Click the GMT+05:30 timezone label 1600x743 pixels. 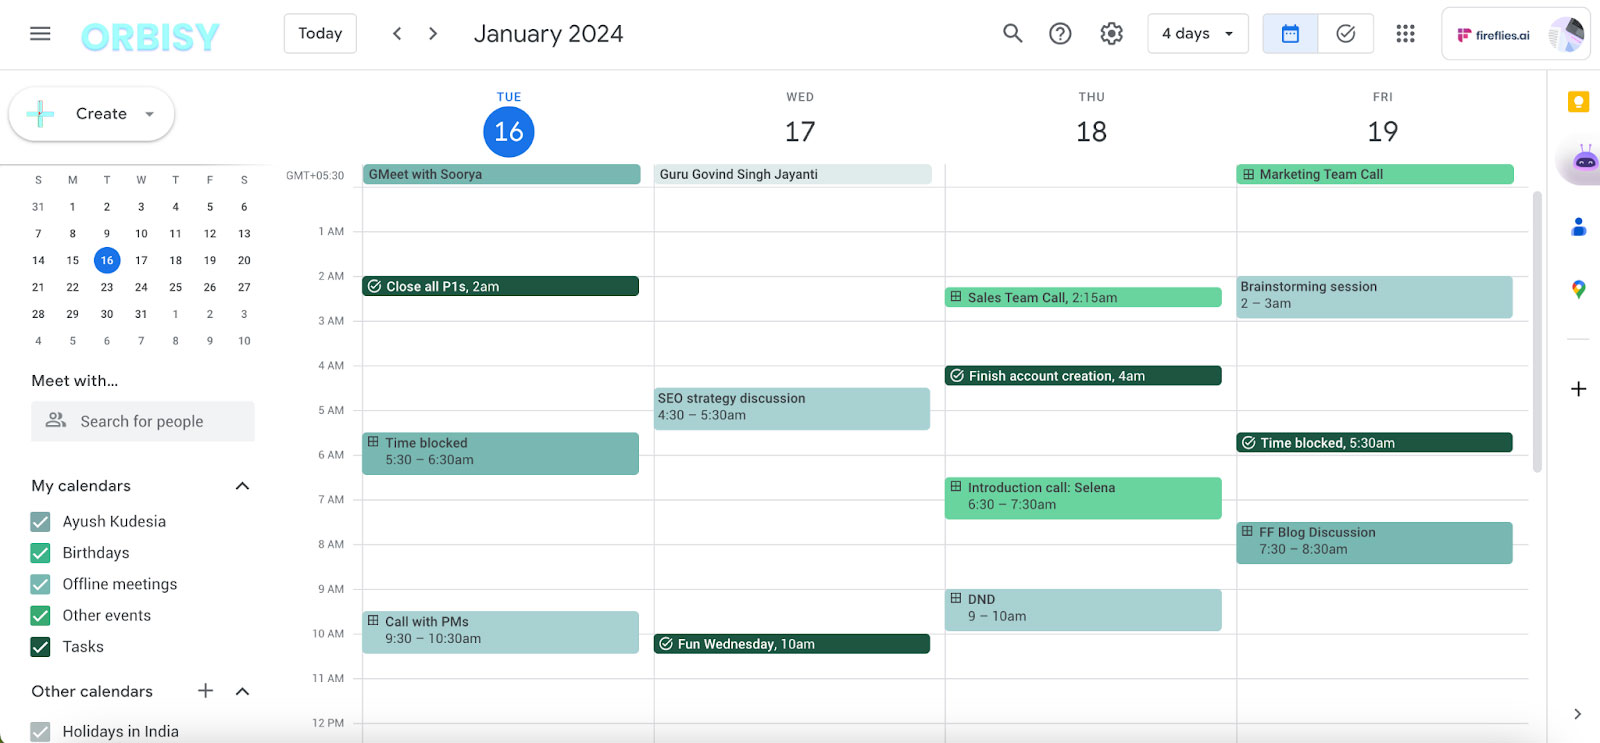(315, 176)
